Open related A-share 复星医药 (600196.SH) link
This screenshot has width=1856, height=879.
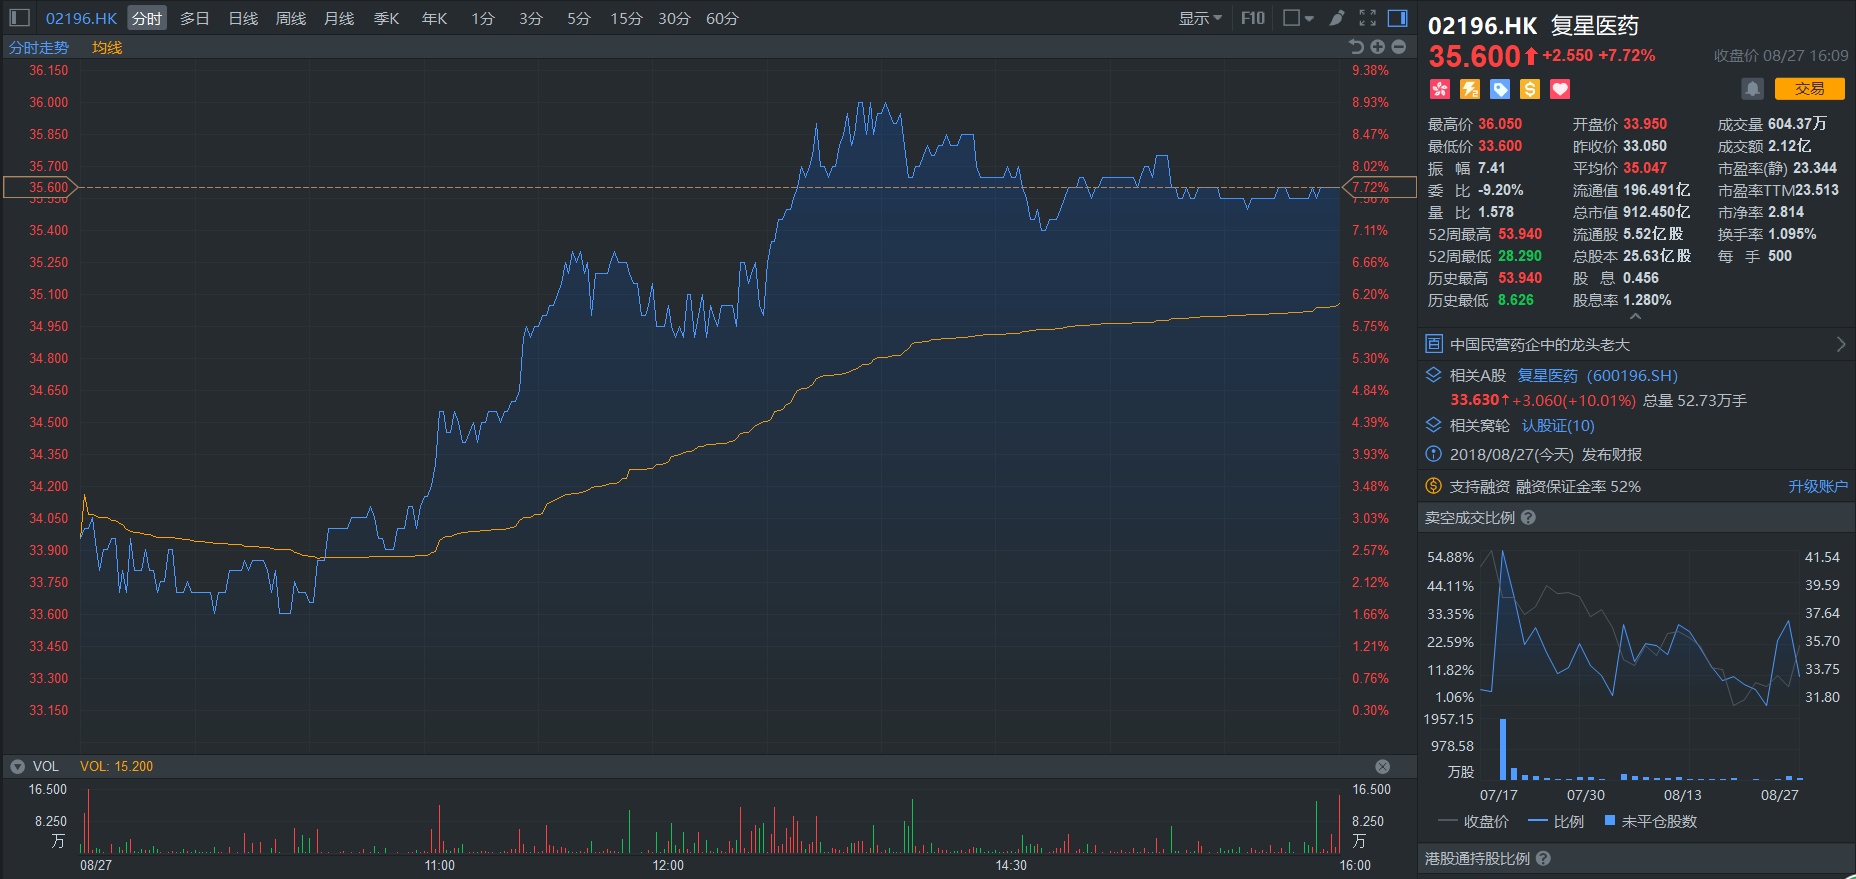[1597, 375]
